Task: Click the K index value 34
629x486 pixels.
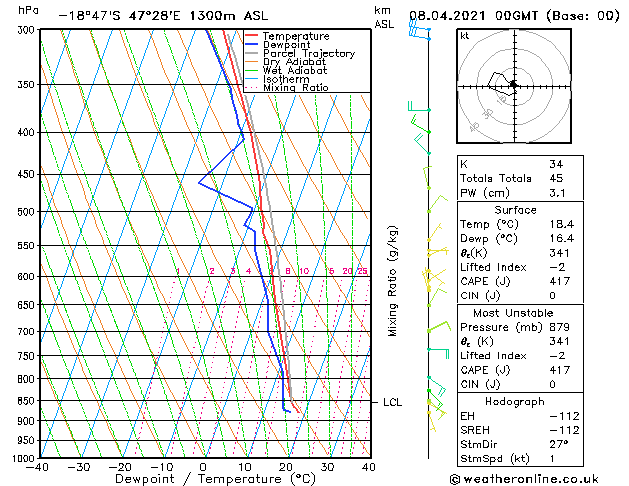Action: 556,164
